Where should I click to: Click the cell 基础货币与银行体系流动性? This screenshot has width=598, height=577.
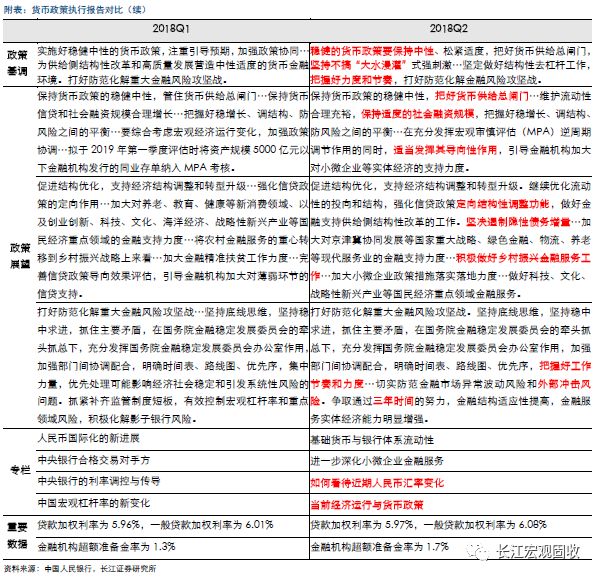click(x=372, y=440)
